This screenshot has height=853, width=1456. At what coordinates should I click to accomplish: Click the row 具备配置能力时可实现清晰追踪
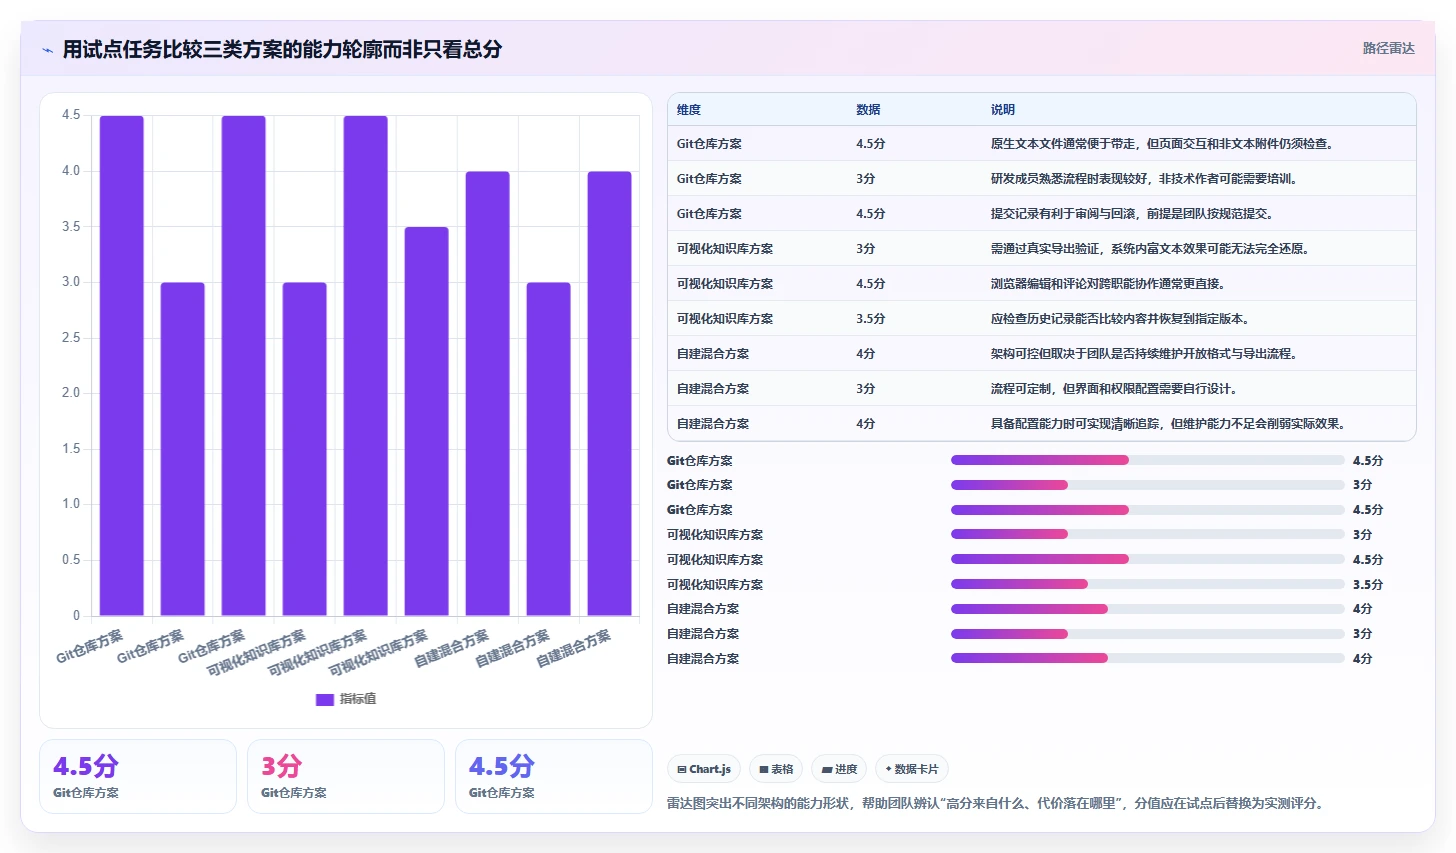pyautogui.click(x=1042, y=424)
